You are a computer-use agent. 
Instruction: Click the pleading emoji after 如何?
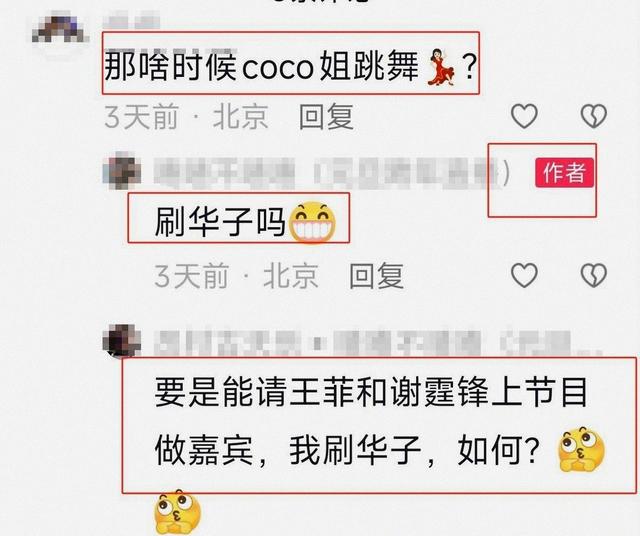581,449
